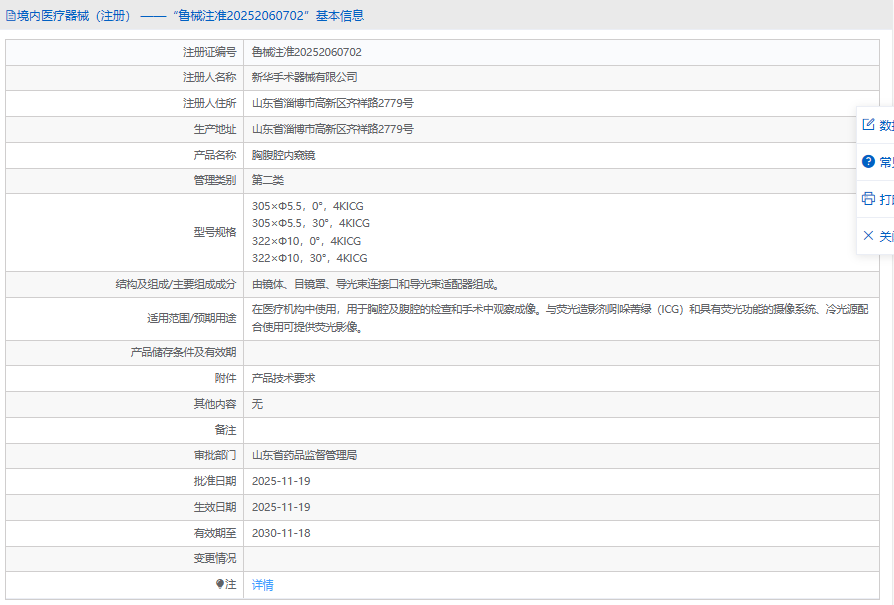Click the 管理类别 value 第二类
The image size is (894, 605).
click(268, 180)
